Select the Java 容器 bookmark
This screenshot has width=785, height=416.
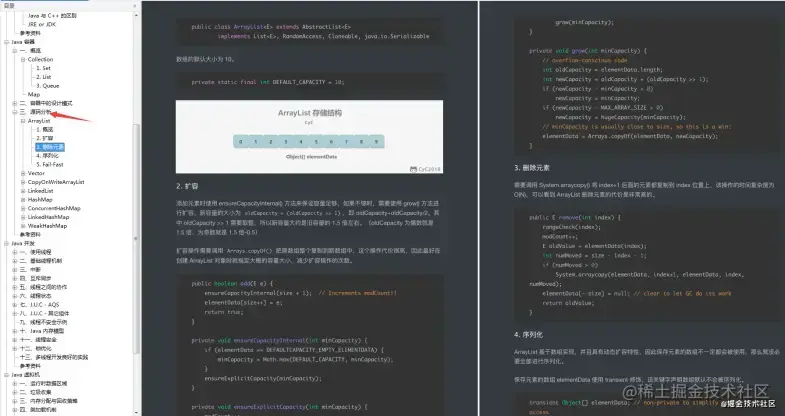[x=23, y=42]
